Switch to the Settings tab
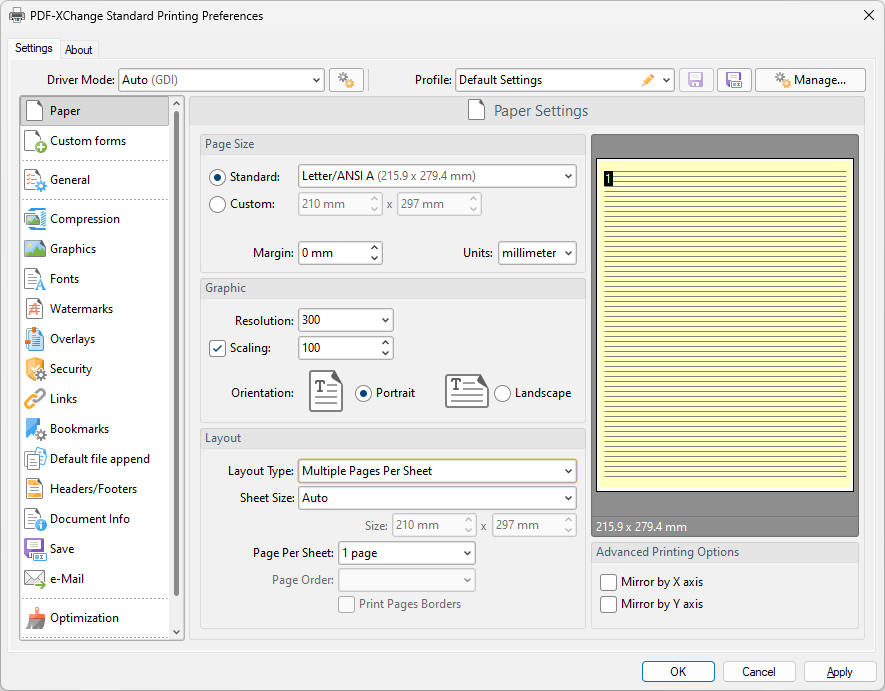The image size is (885, 691). pyautogui.click(x=34, y=48)
